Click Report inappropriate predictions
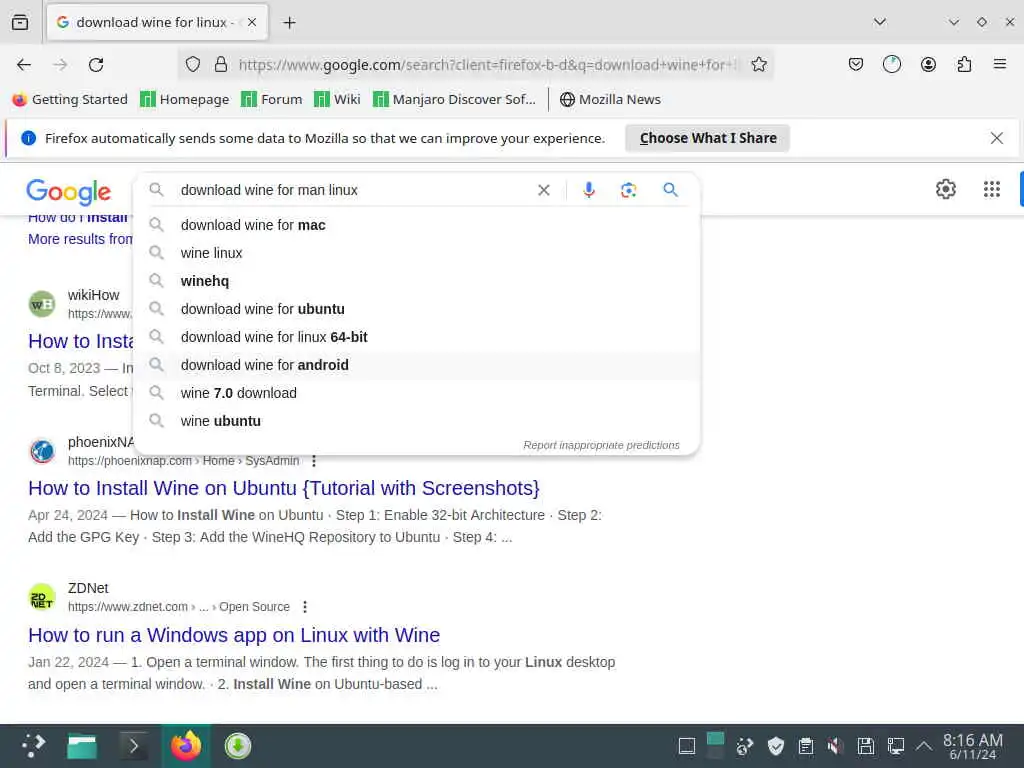1024x768 pixels. [601, 445]
